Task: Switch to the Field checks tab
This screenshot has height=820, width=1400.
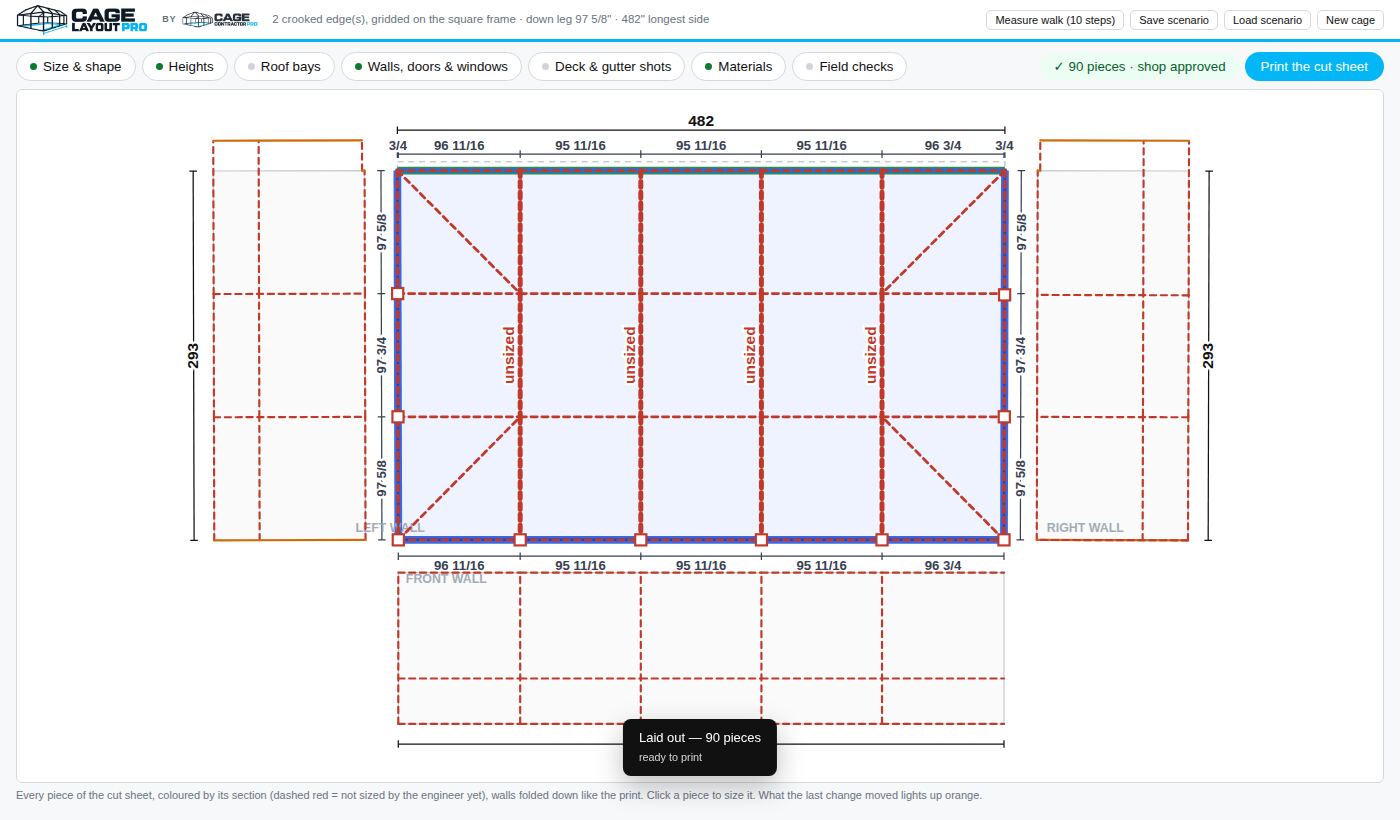Action: pyautogui.click(x=850, y=66)
